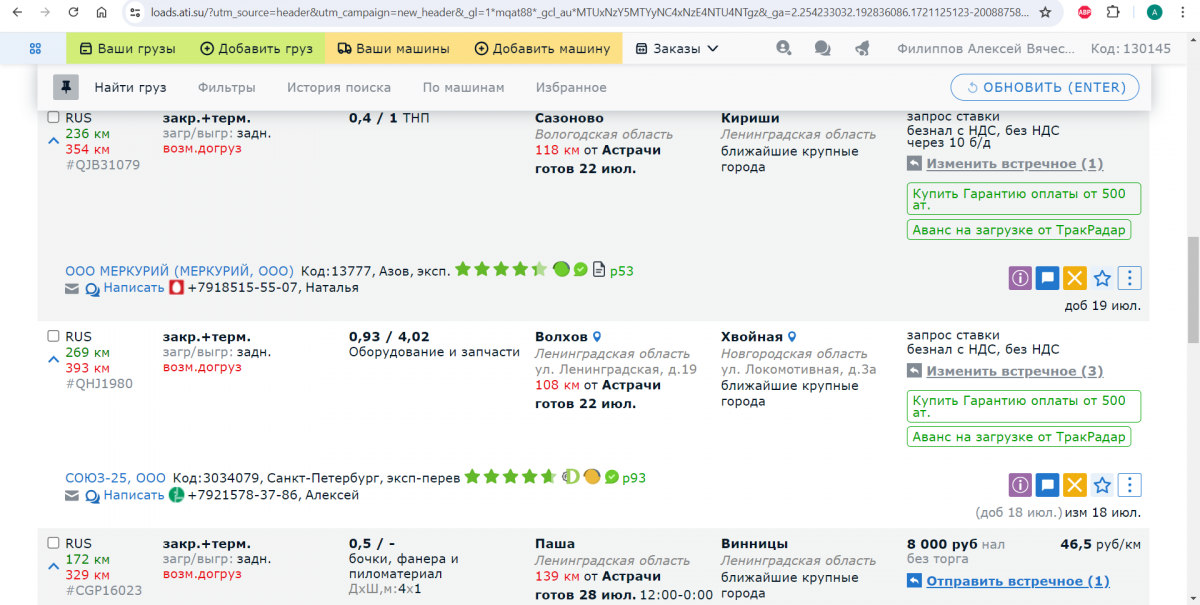This screenshot has height=605, width=1200.
Task: Expand the Заказы dropdown menu
Action: (677, 48)
